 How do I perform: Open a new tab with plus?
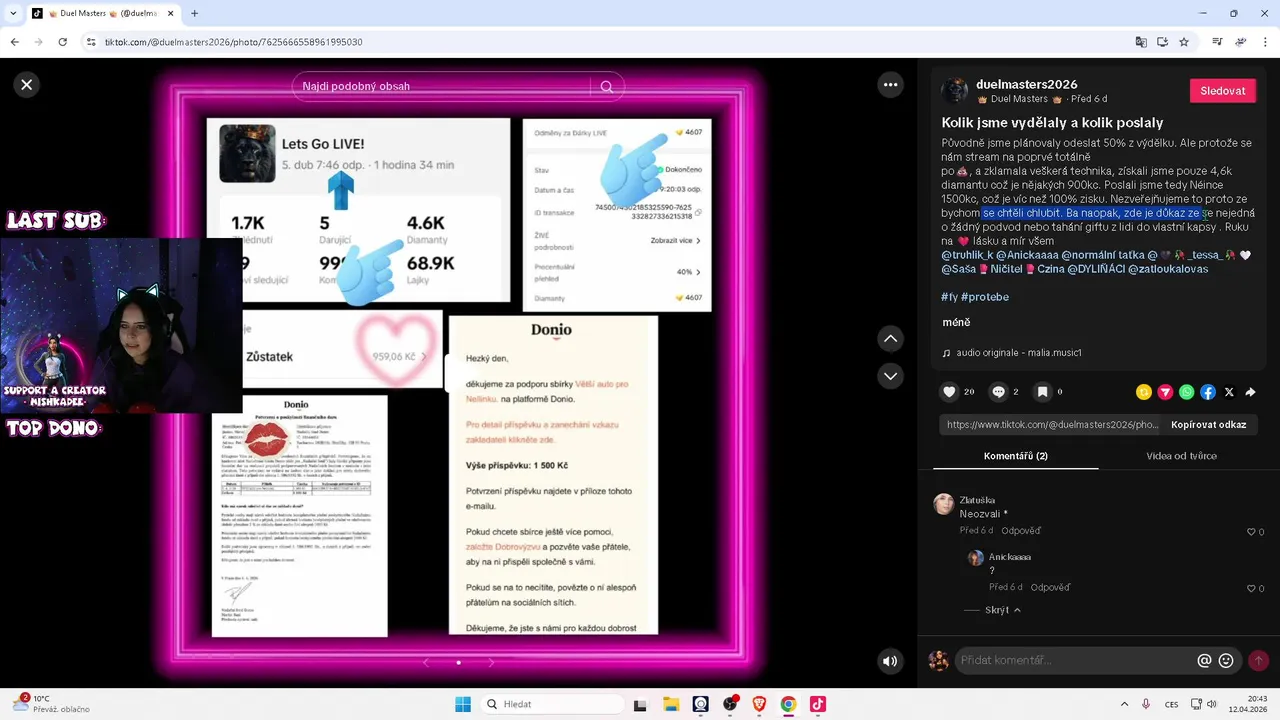click(x=194, y=14)
